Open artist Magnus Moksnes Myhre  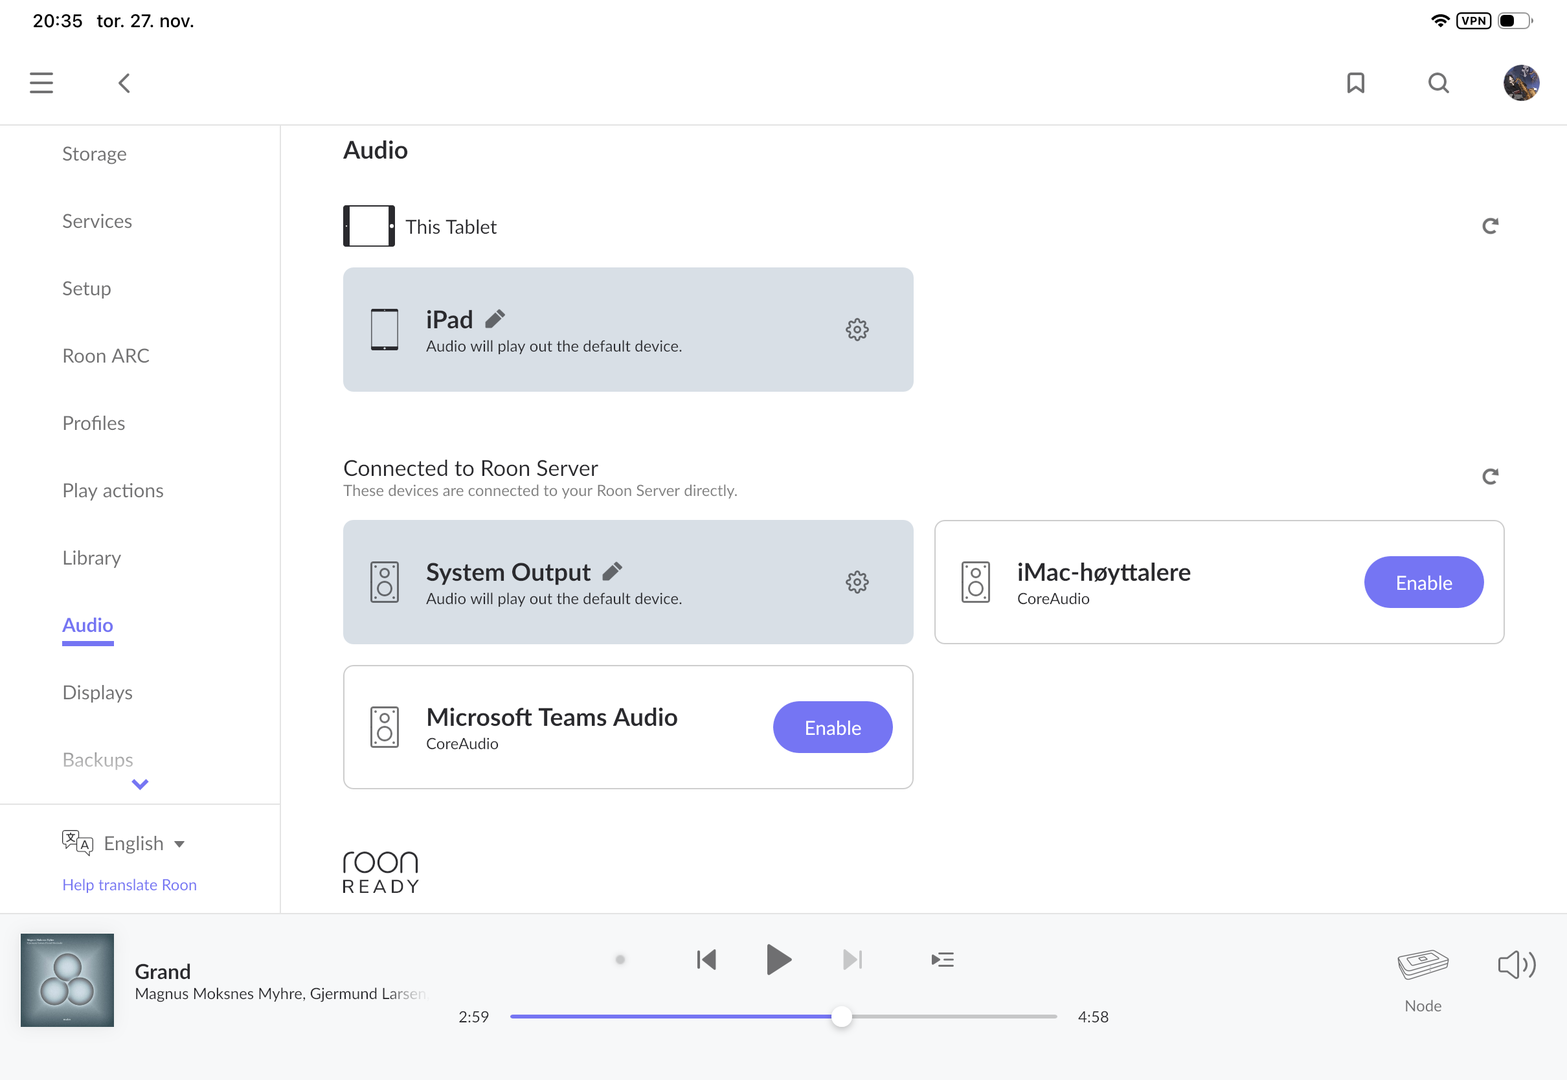point(219,994)
